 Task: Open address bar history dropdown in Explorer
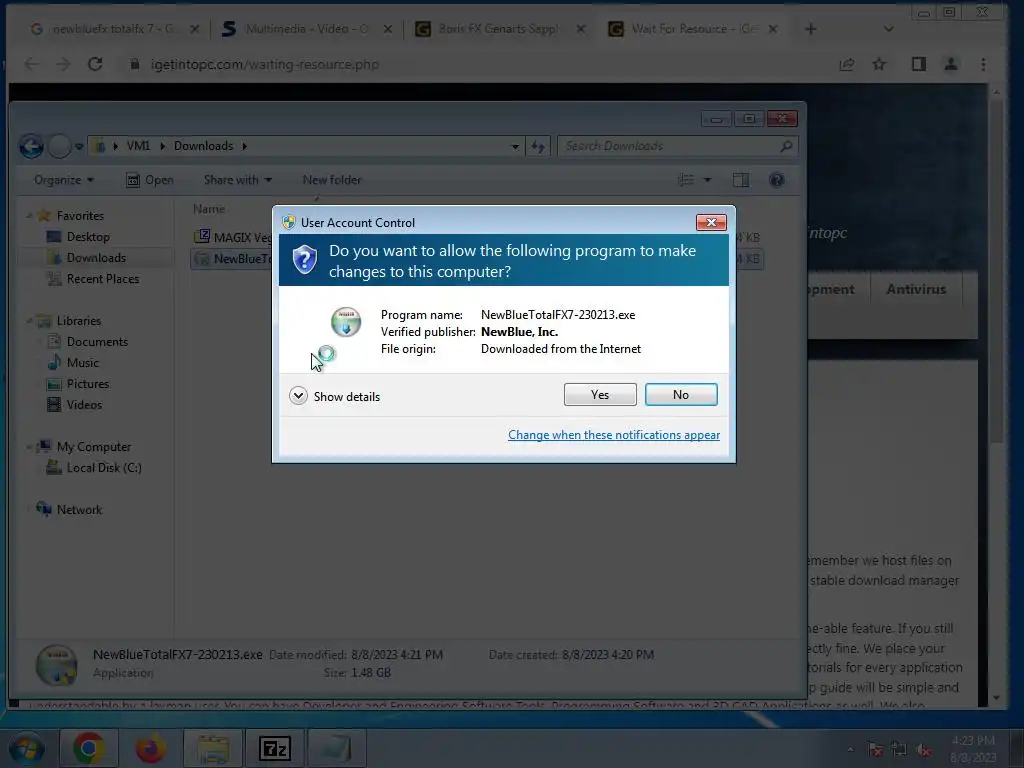pos(515,146)
